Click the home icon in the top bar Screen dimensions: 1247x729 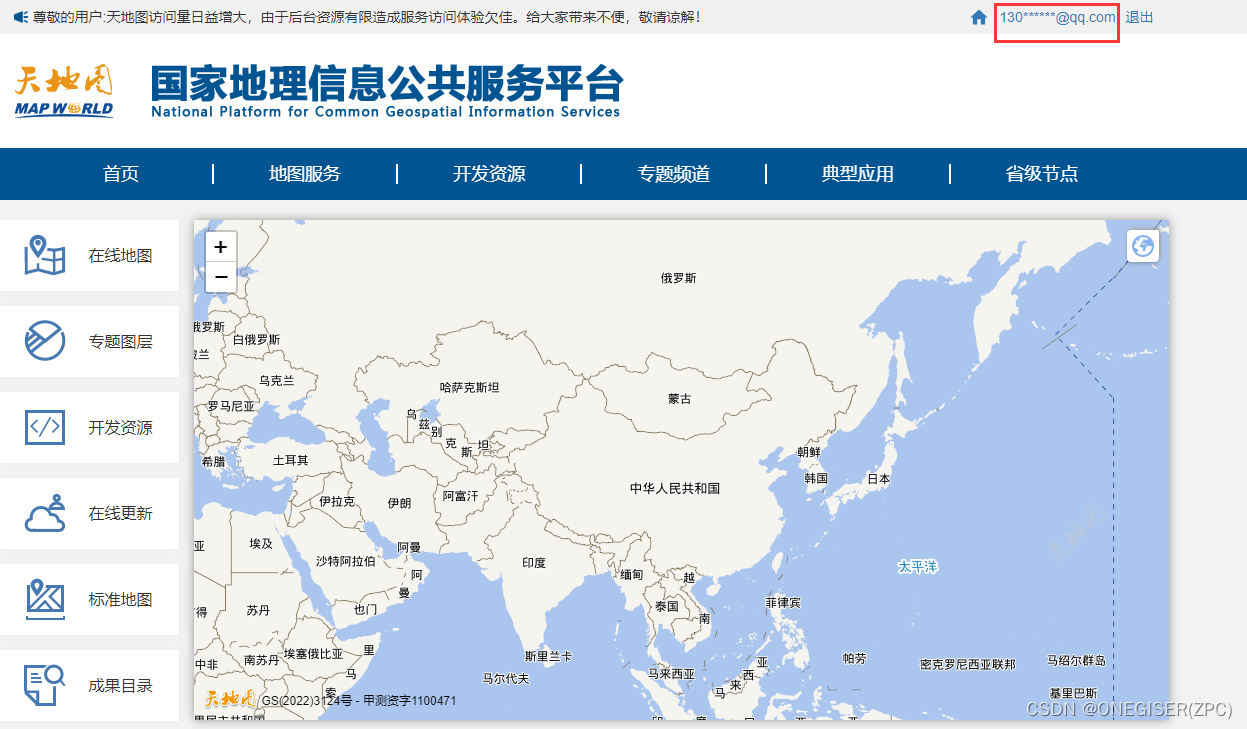tap(978, 17)
